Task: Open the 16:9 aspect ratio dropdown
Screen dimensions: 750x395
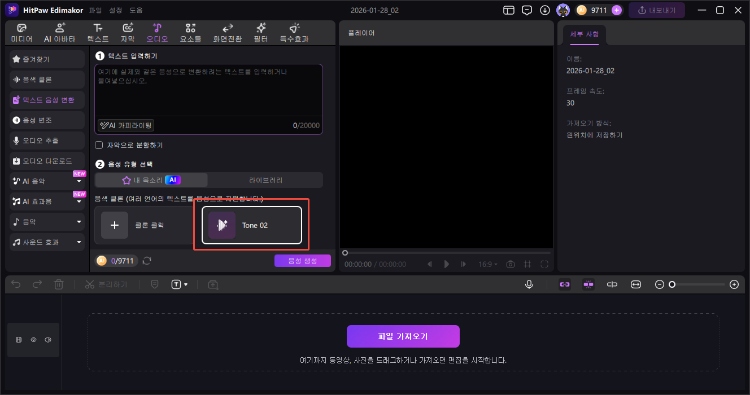Action: 488,264
